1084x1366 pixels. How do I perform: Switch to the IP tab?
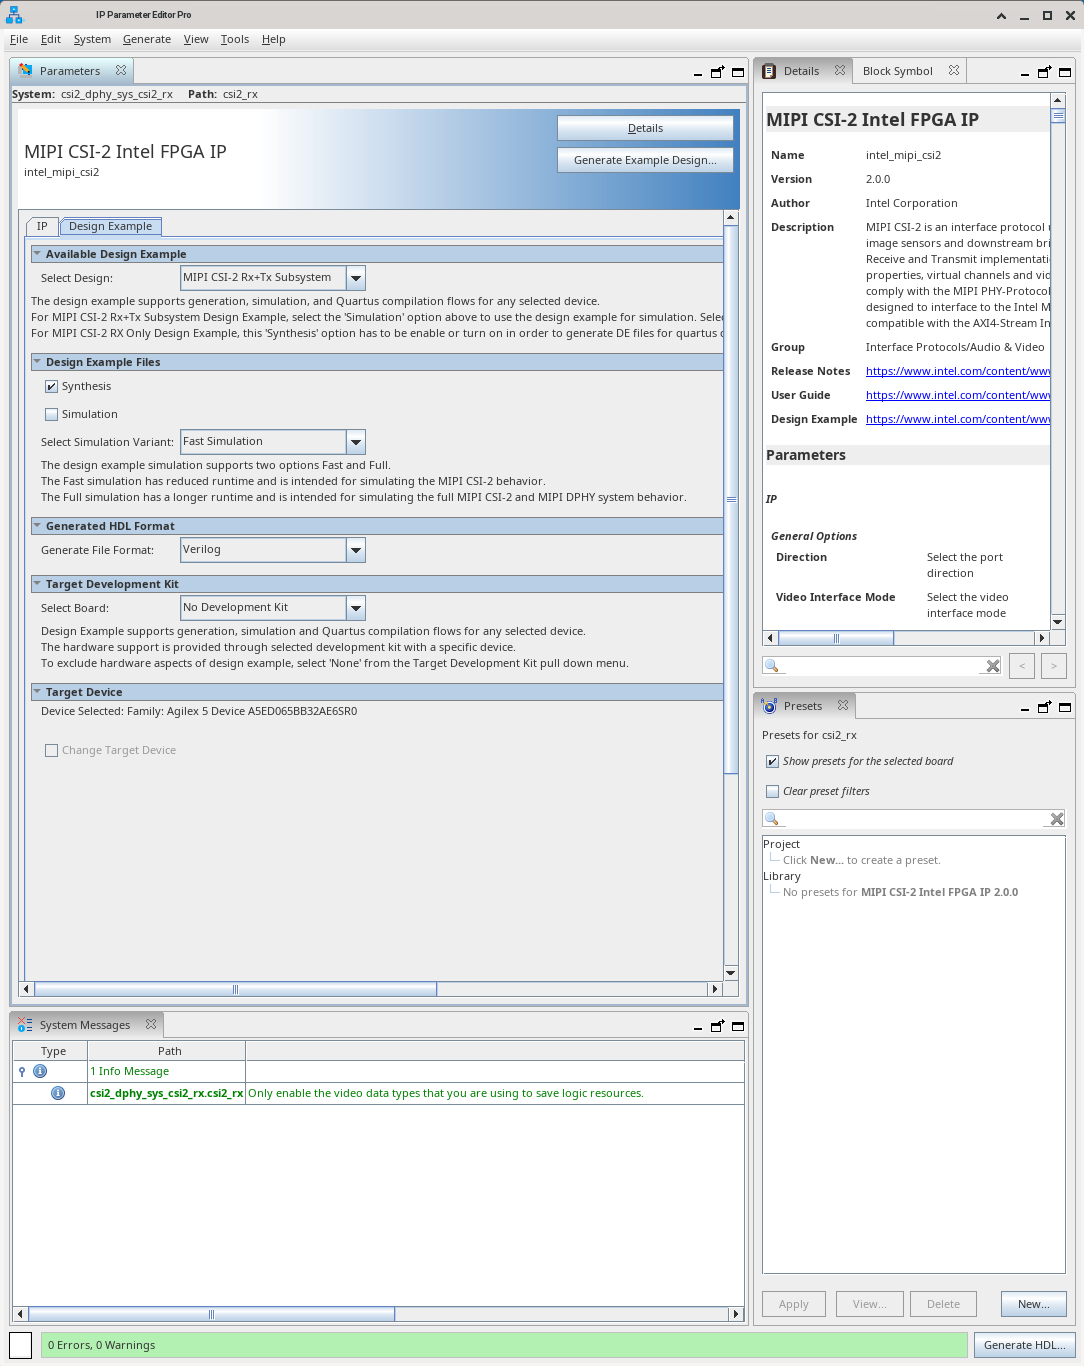[x=42, y=226]
